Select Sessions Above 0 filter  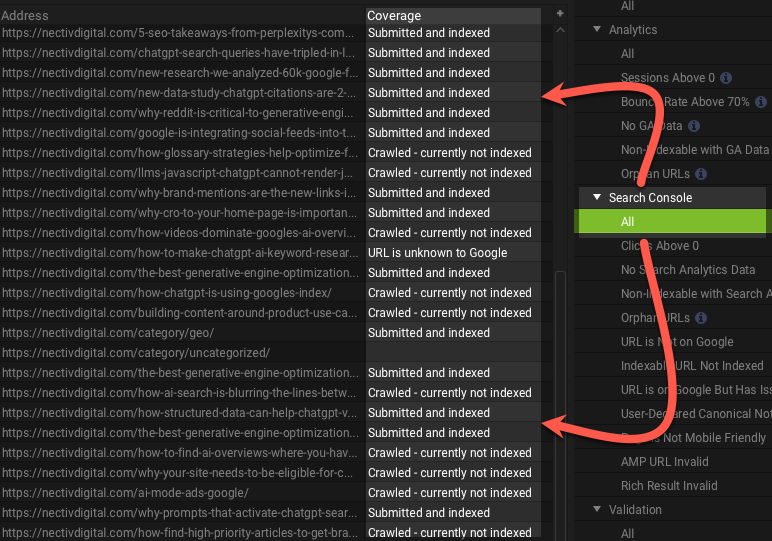(668, 78)
